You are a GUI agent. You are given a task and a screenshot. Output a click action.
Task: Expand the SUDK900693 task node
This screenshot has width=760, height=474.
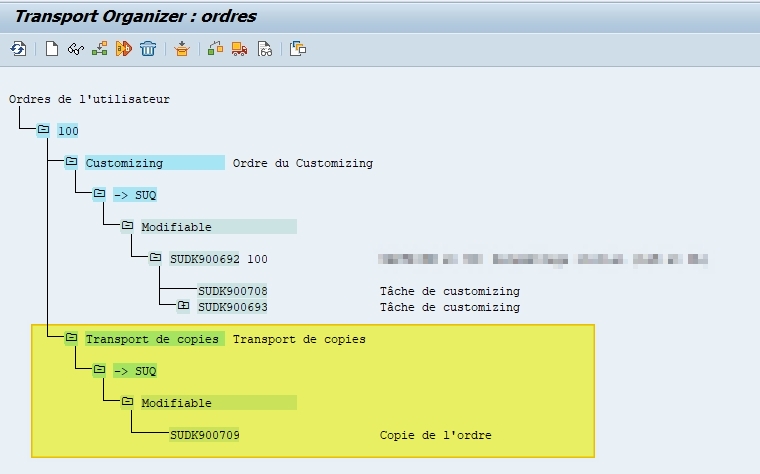[x=183, y=306]
